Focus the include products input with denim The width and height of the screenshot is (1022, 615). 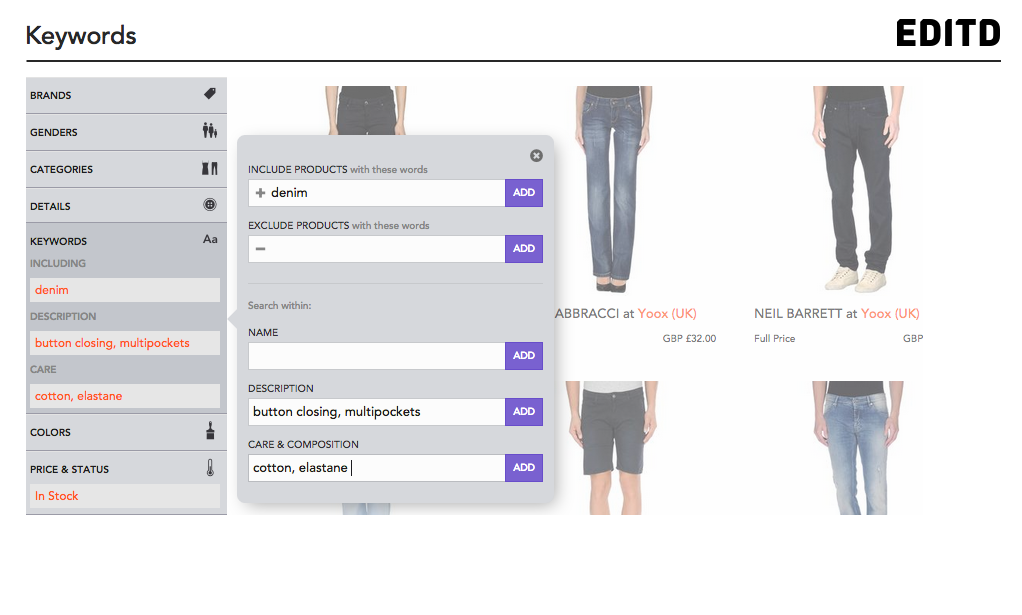point(377,193)
